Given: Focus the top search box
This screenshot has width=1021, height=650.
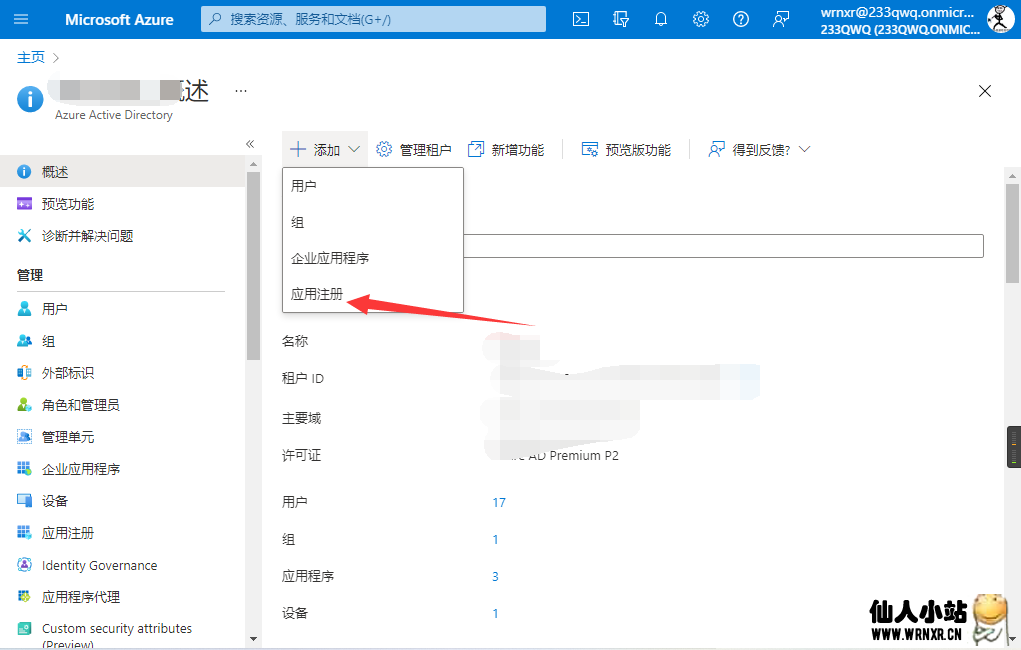Looking at the screenshot, I should 373,20.
